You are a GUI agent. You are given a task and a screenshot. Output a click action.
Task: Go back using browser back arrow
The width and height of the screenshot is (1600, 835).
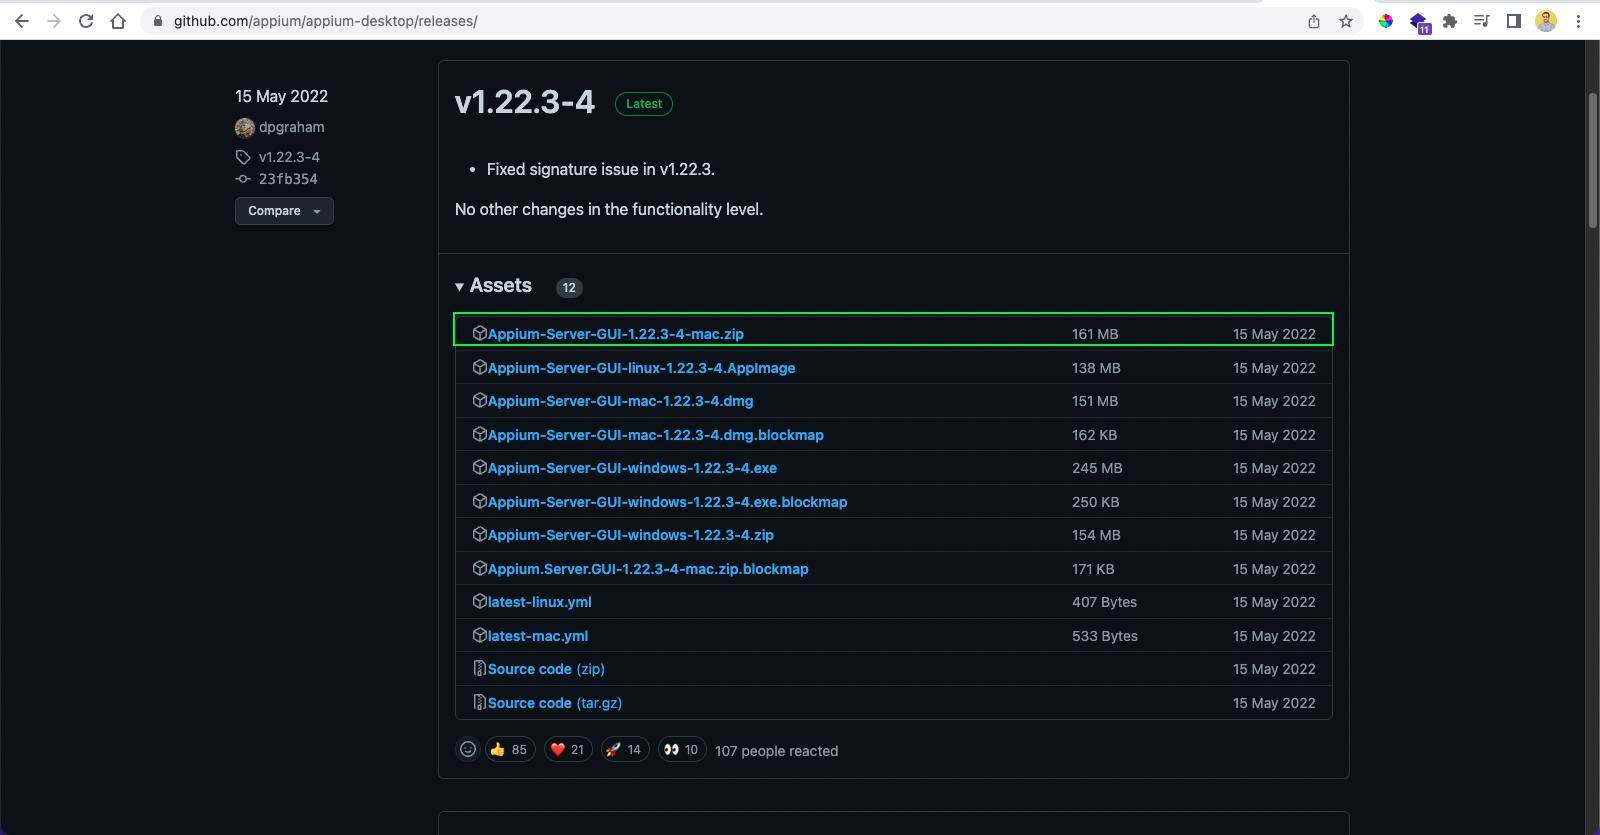click(x=22, y=21)
